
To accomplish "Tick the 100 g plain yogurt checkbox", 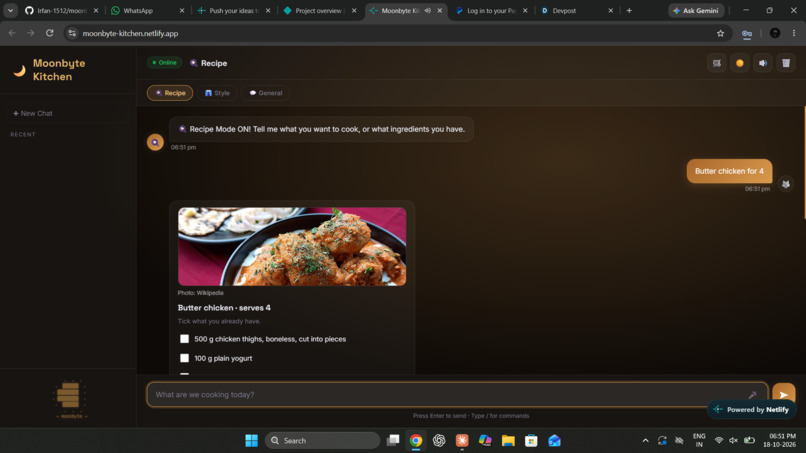I will 185,358.
